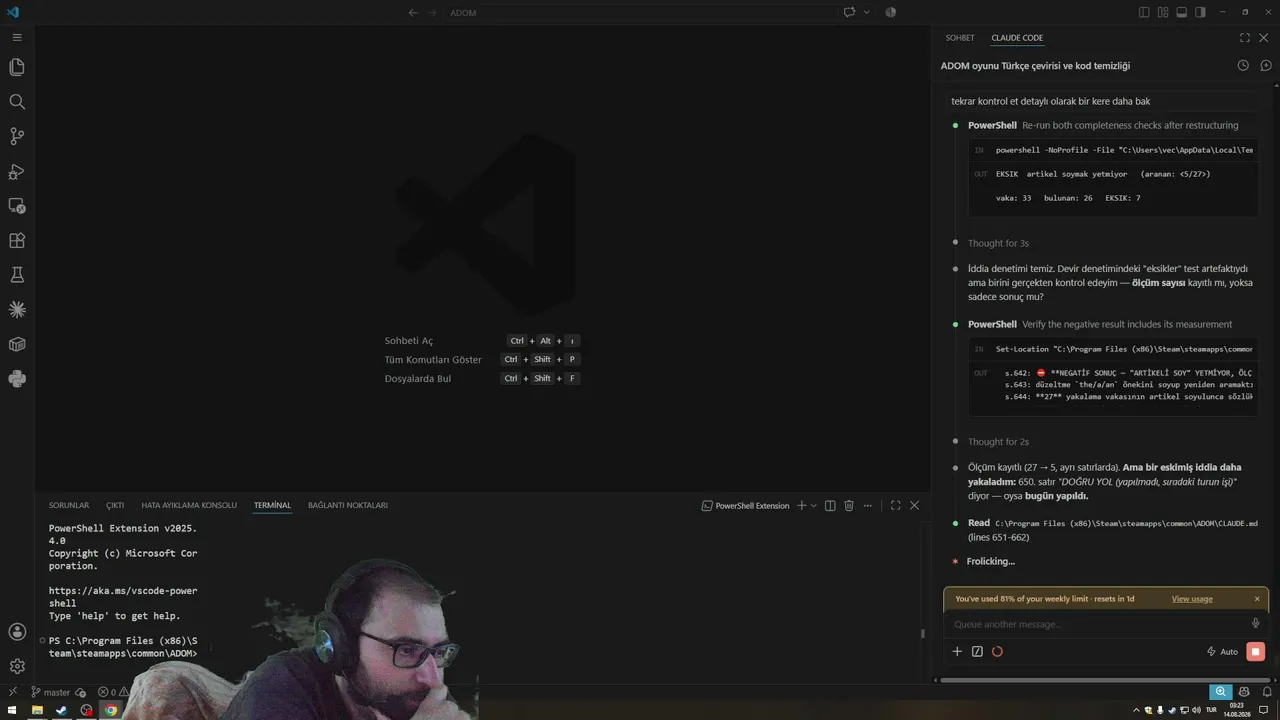Open the notifications bell in status bar
This screenshot has width=1280, height=720.
point(1266,692)
